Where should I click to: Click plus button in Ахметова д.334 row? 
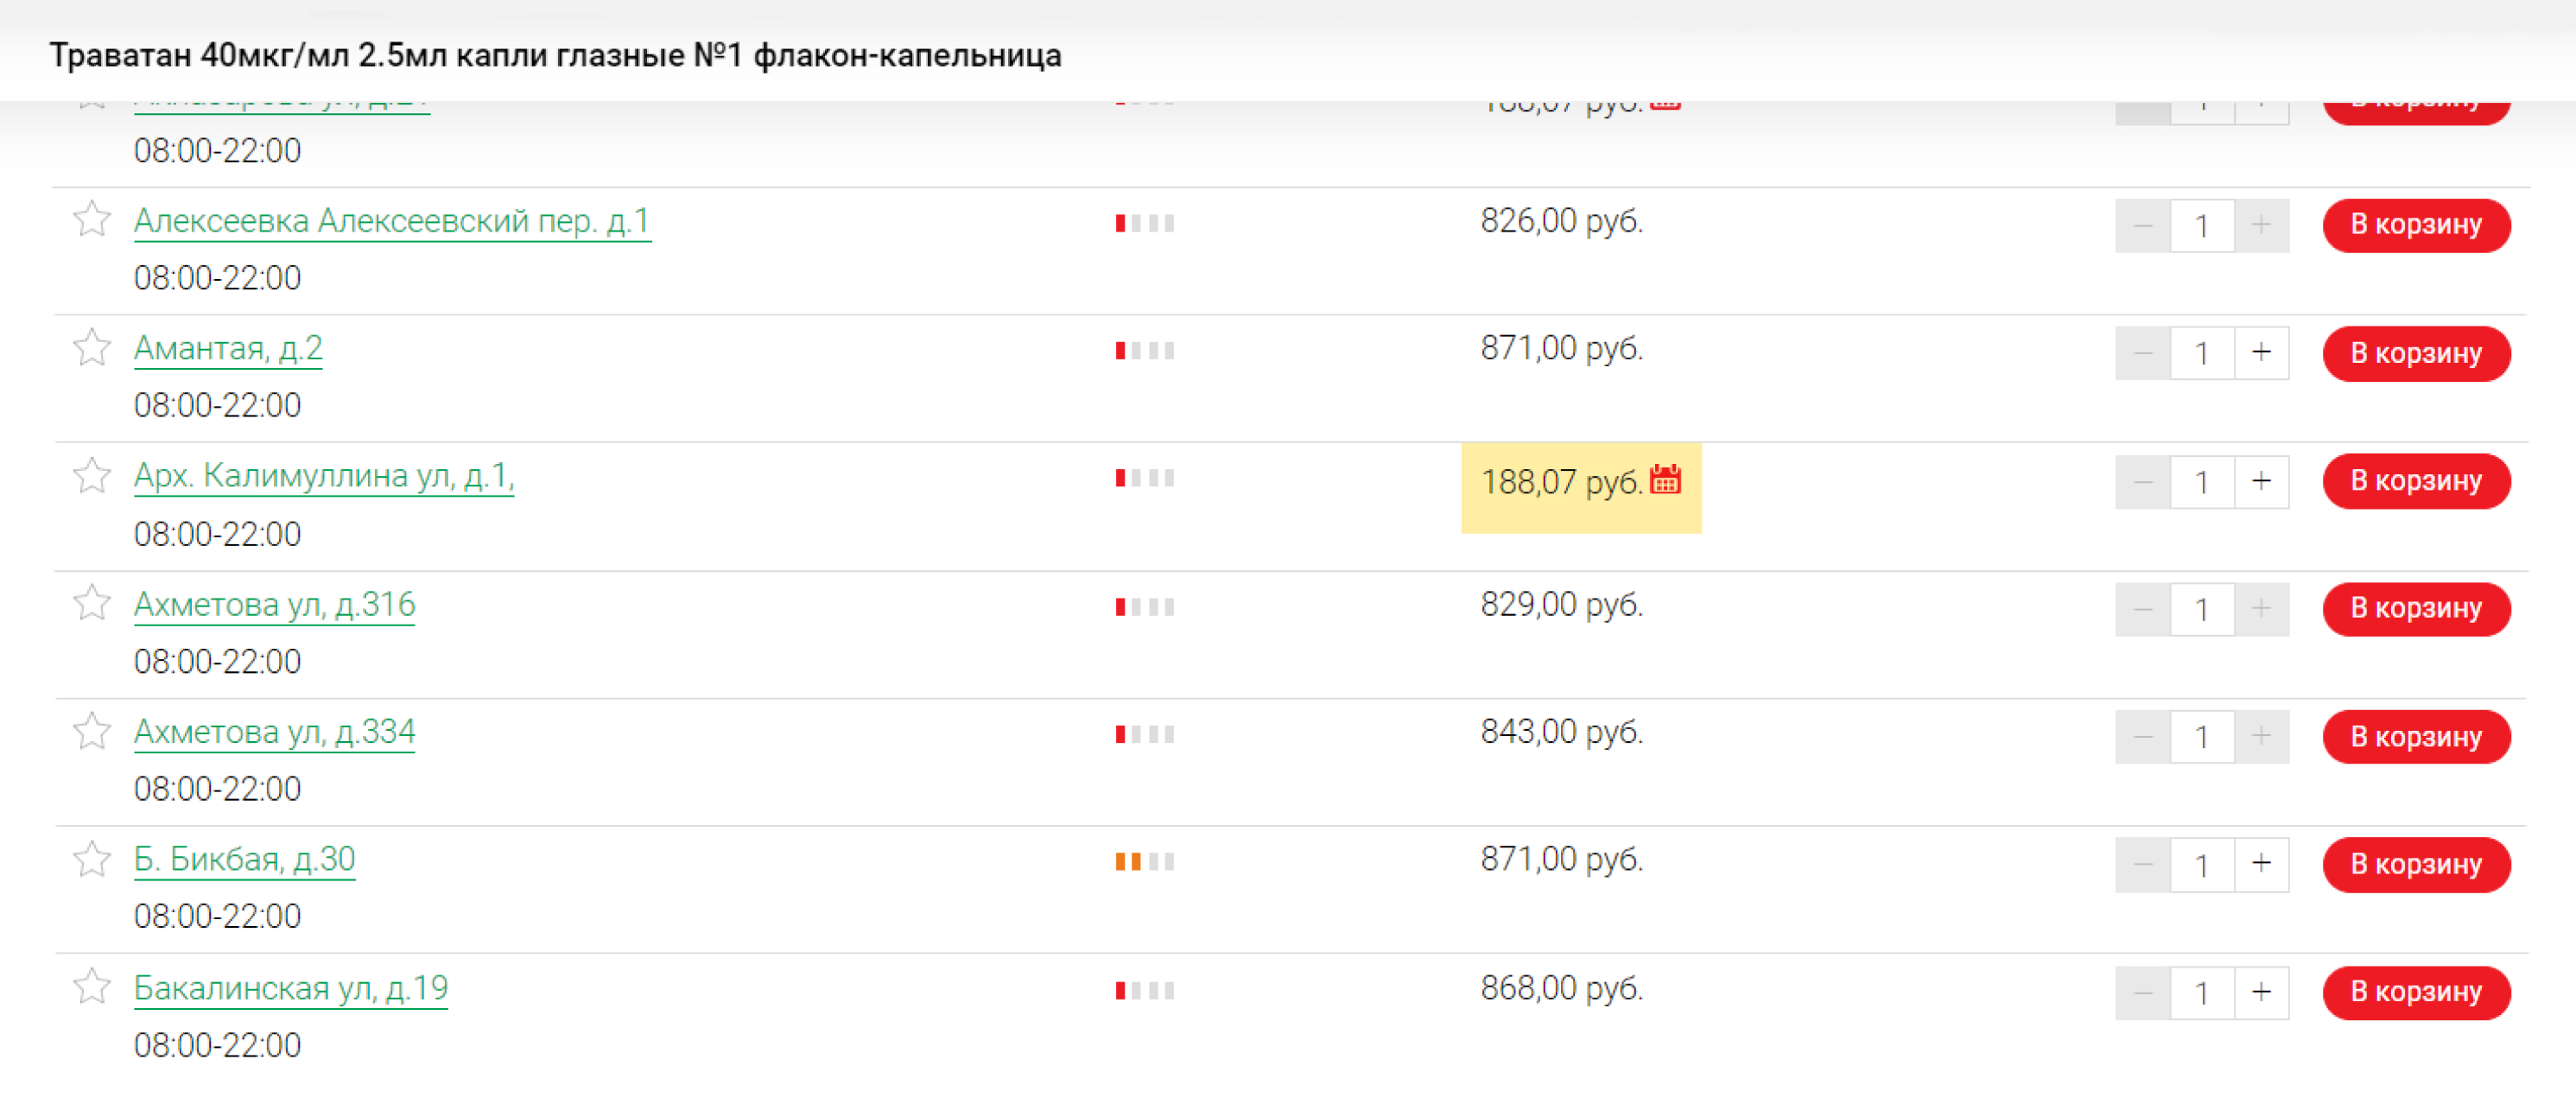(2261, 737)
